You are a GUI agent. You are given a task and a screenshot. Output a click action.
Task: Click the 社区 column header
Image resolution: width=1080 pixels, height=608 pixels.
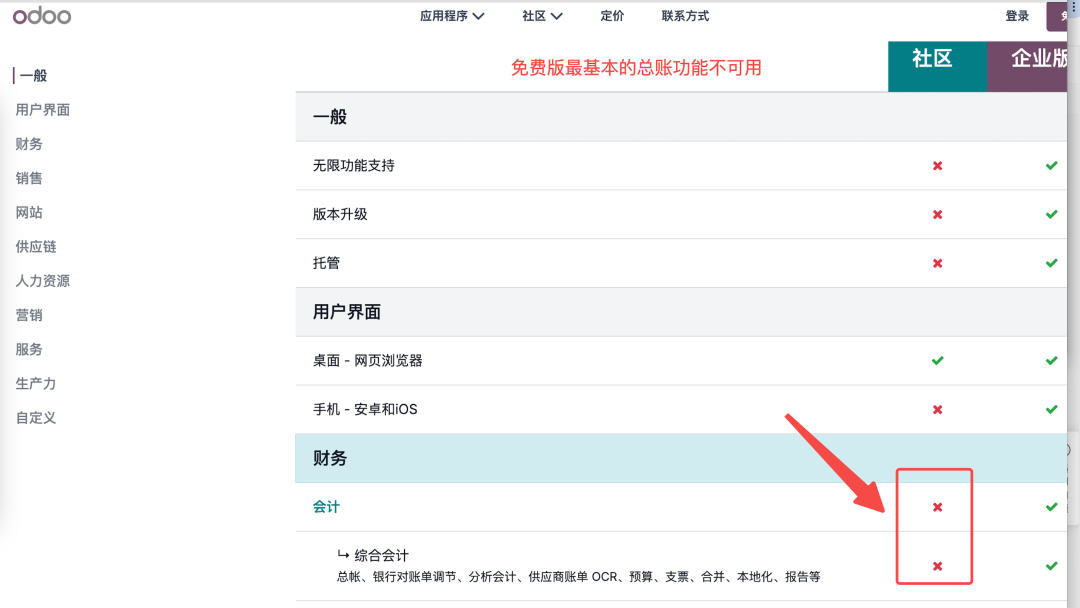(932, 60)
